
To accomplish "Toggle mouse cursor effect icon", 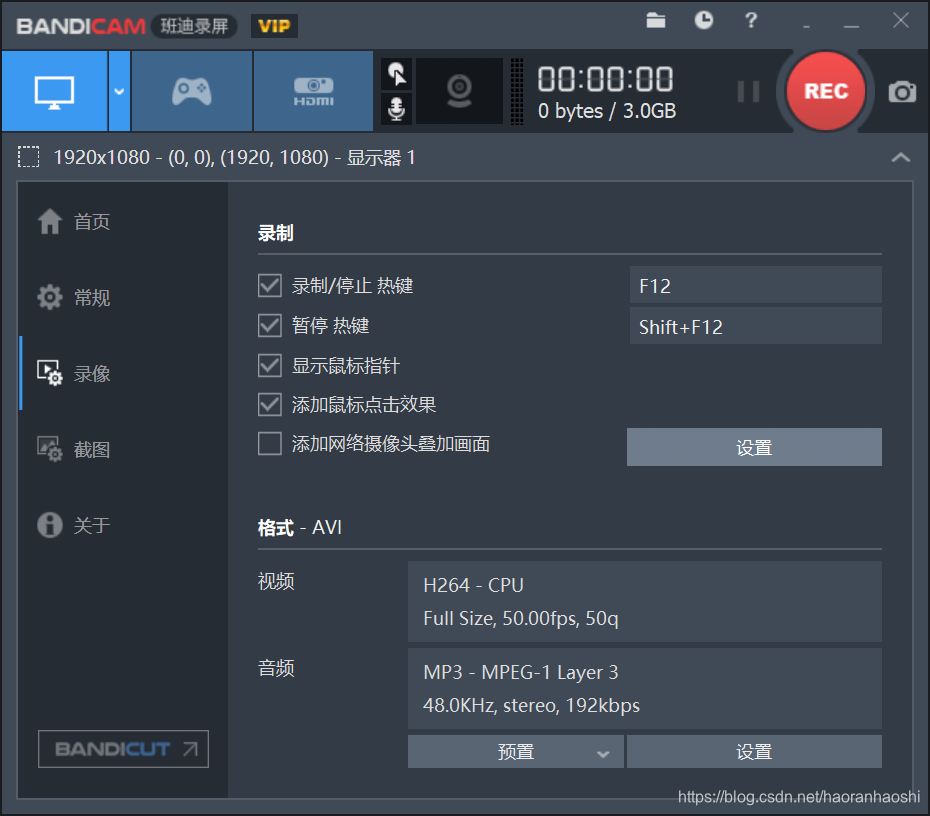I will 396,74.
